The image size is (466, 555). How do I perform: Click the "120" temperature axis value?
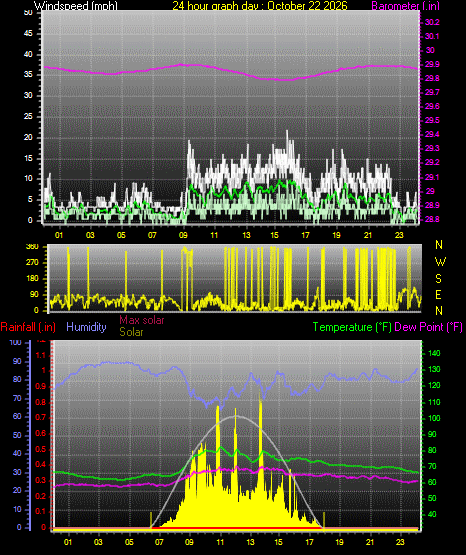tap(434, 385)
